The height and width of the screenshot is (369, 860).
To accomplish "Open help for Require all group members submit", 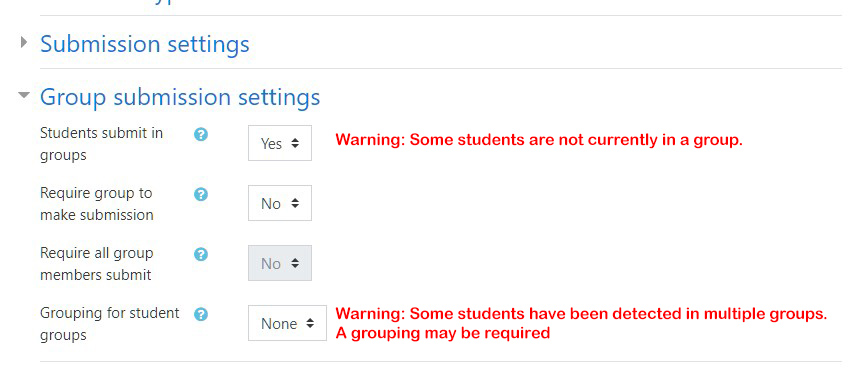I will [201, 254].
